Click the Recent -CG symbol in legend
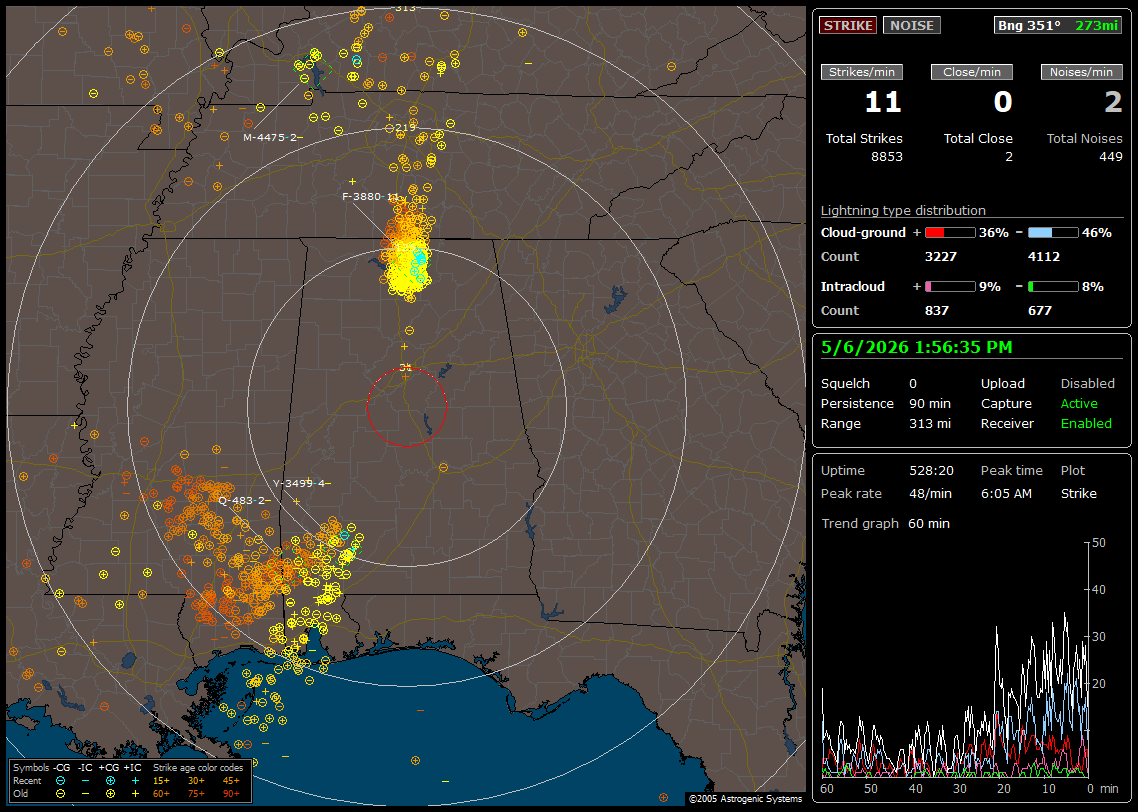 [60, 781]
